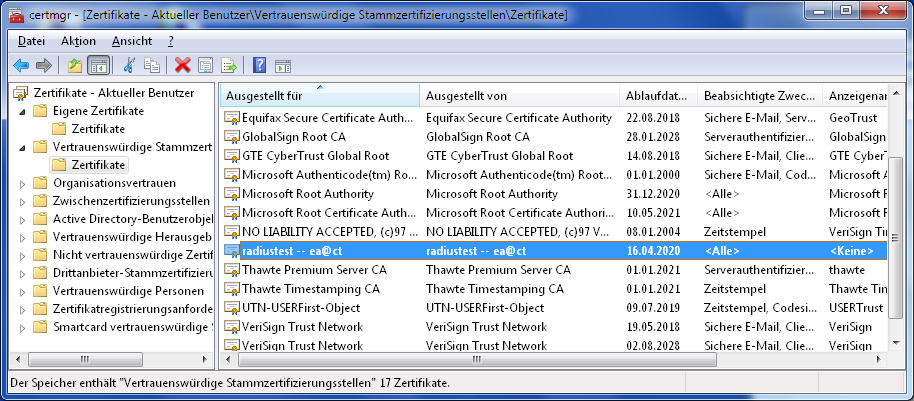914x401 pixels.
Task: Sort by Beabsichtigte Zwecke column
Action: click(x=760, y=96)
